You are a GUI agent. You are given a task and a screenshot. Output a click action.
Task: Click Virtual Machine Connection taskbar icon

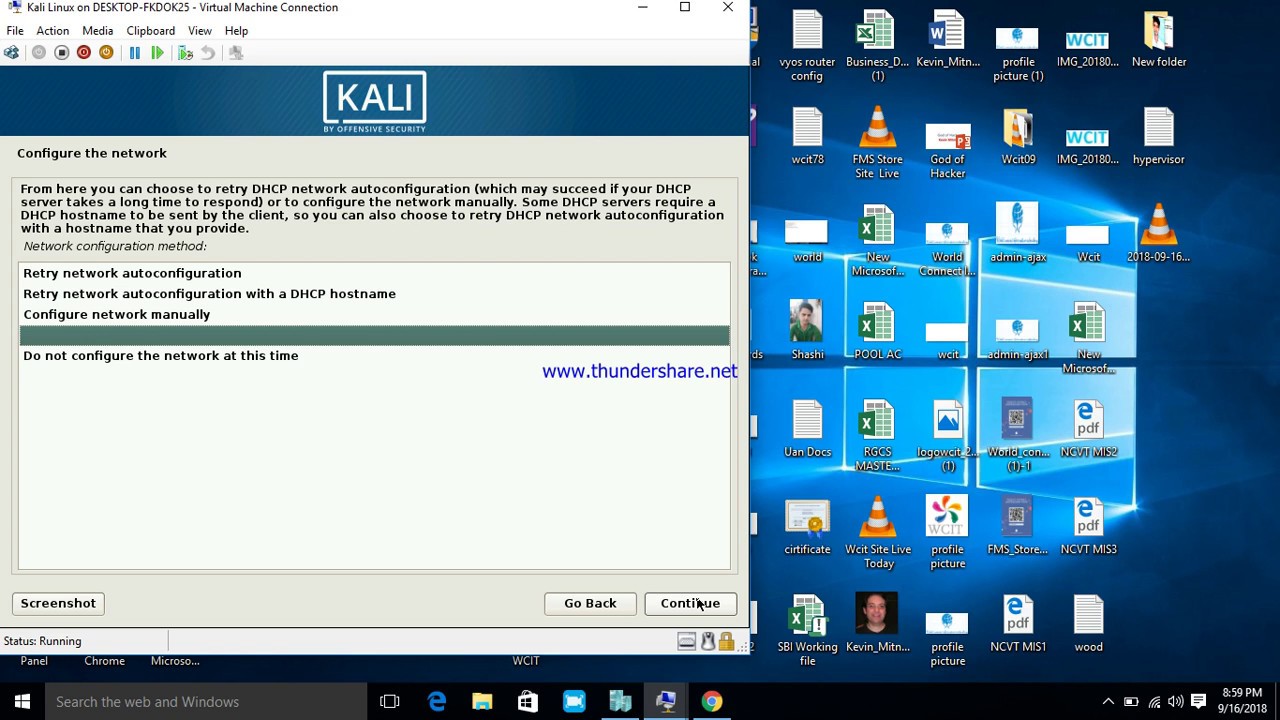pyautogui.click(x=665, y=702)
